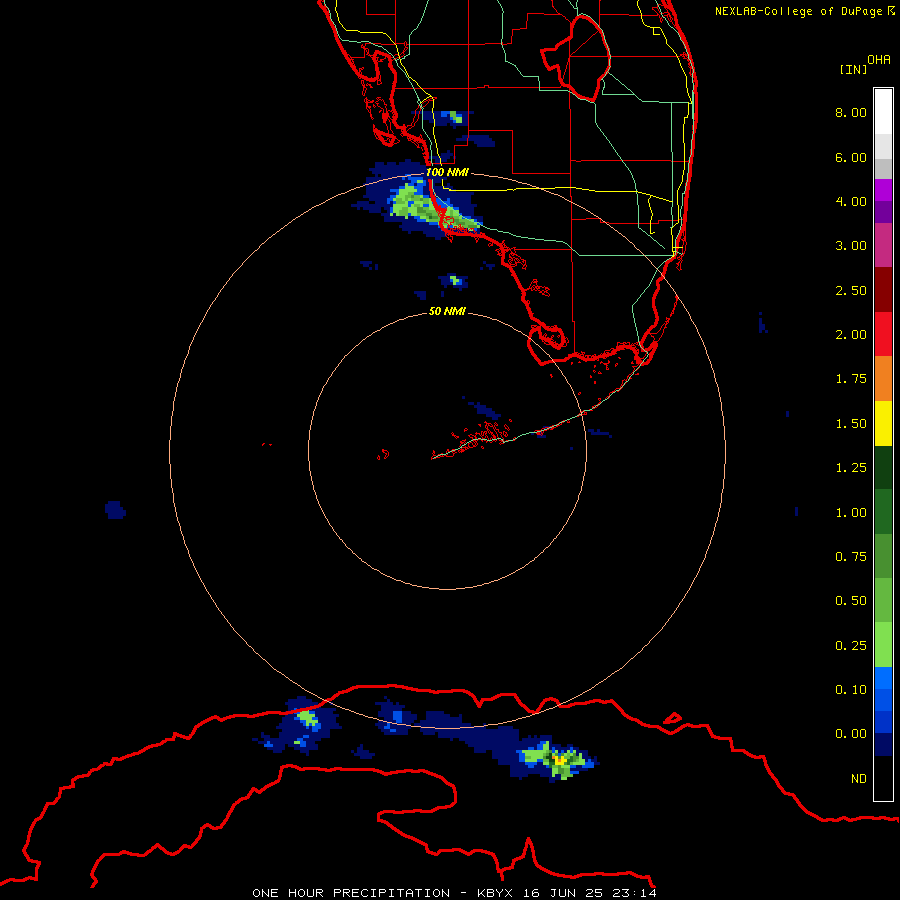Click the ND no-data legend label
The image size is (900, 900).
(x=859, y=779)
